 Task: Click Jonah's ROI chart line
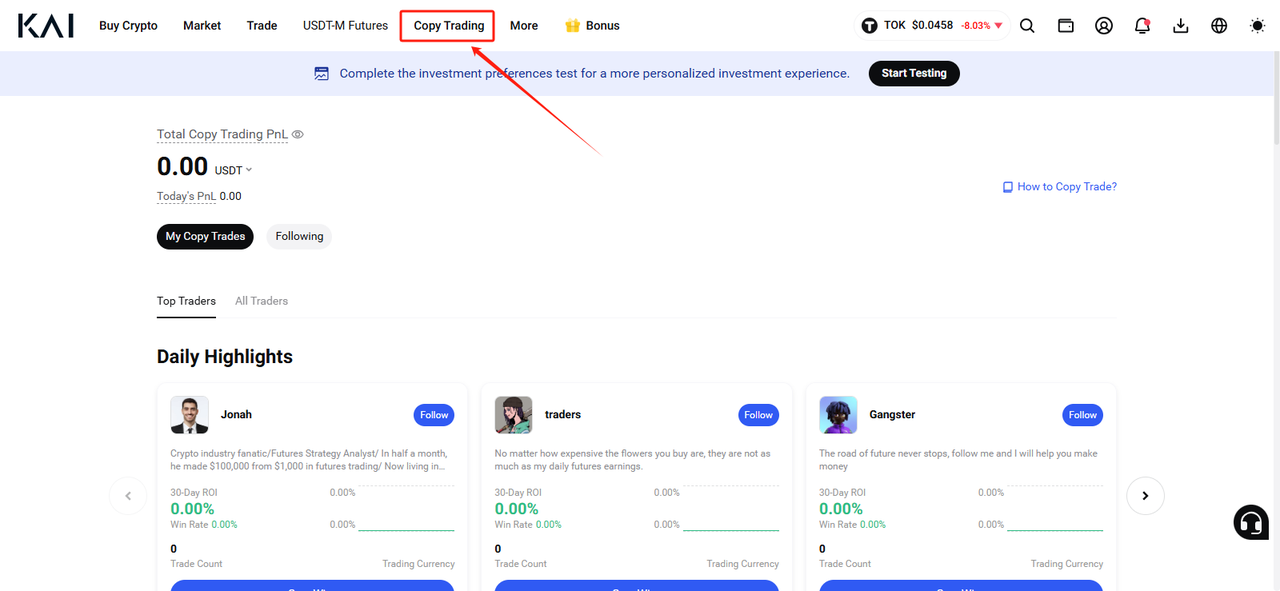click(406, 530)
